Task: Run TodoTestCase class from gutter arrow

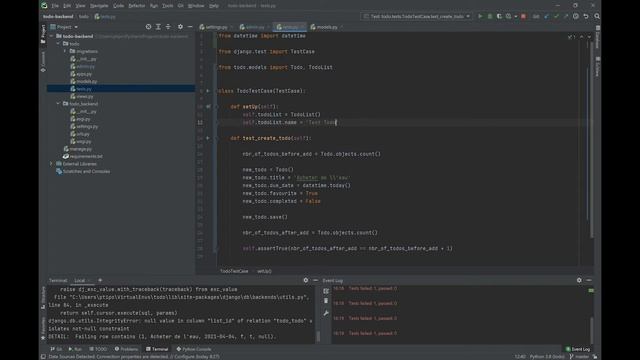Action: [208, 91]
